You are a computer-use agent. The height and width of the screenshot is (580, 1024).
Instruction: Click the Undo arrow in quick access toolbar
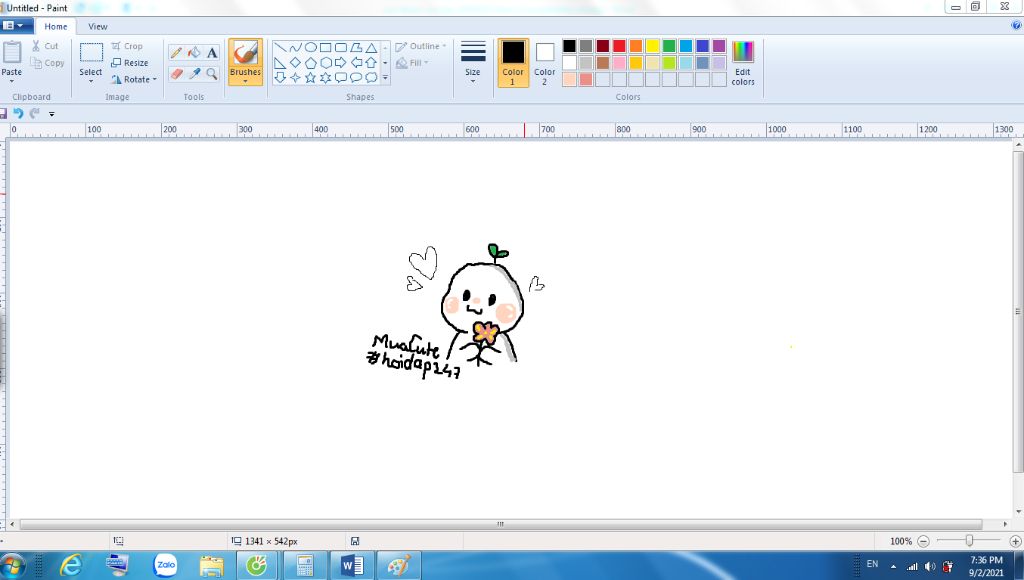coord(18,113)
